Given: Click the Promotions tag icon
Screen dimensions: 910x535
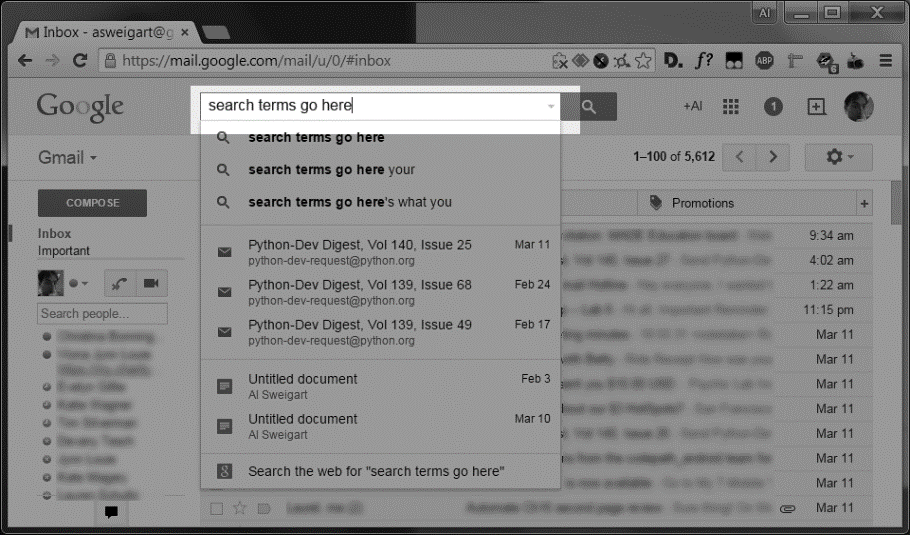Looking at the screenshot, I should tap(656, 203).
